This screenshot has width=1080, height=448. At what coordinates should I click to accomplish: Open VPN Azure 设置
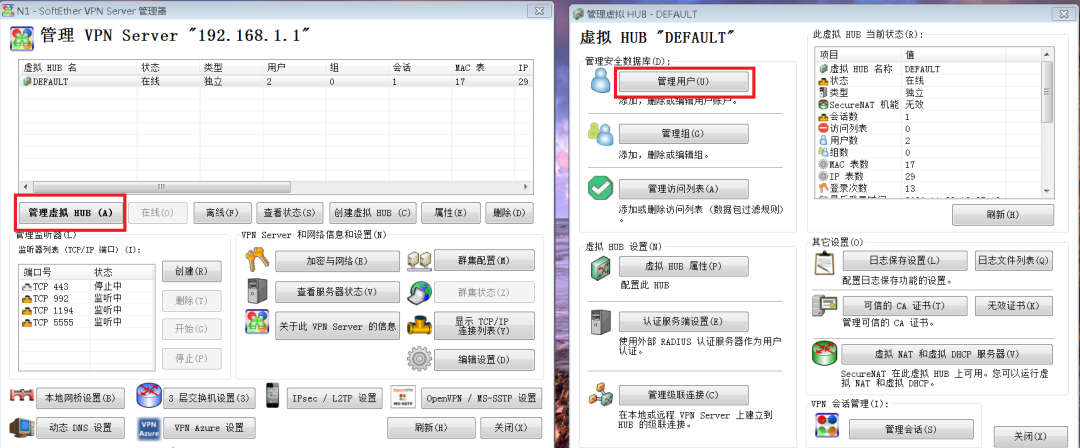209,428
